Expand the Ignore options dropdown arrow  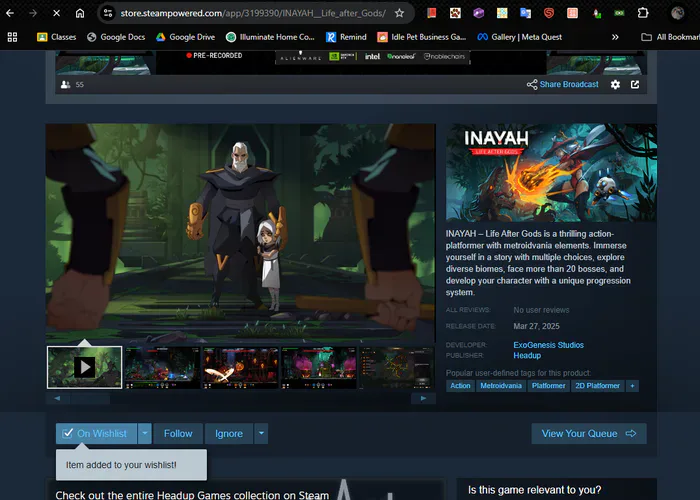pos(261,433)
